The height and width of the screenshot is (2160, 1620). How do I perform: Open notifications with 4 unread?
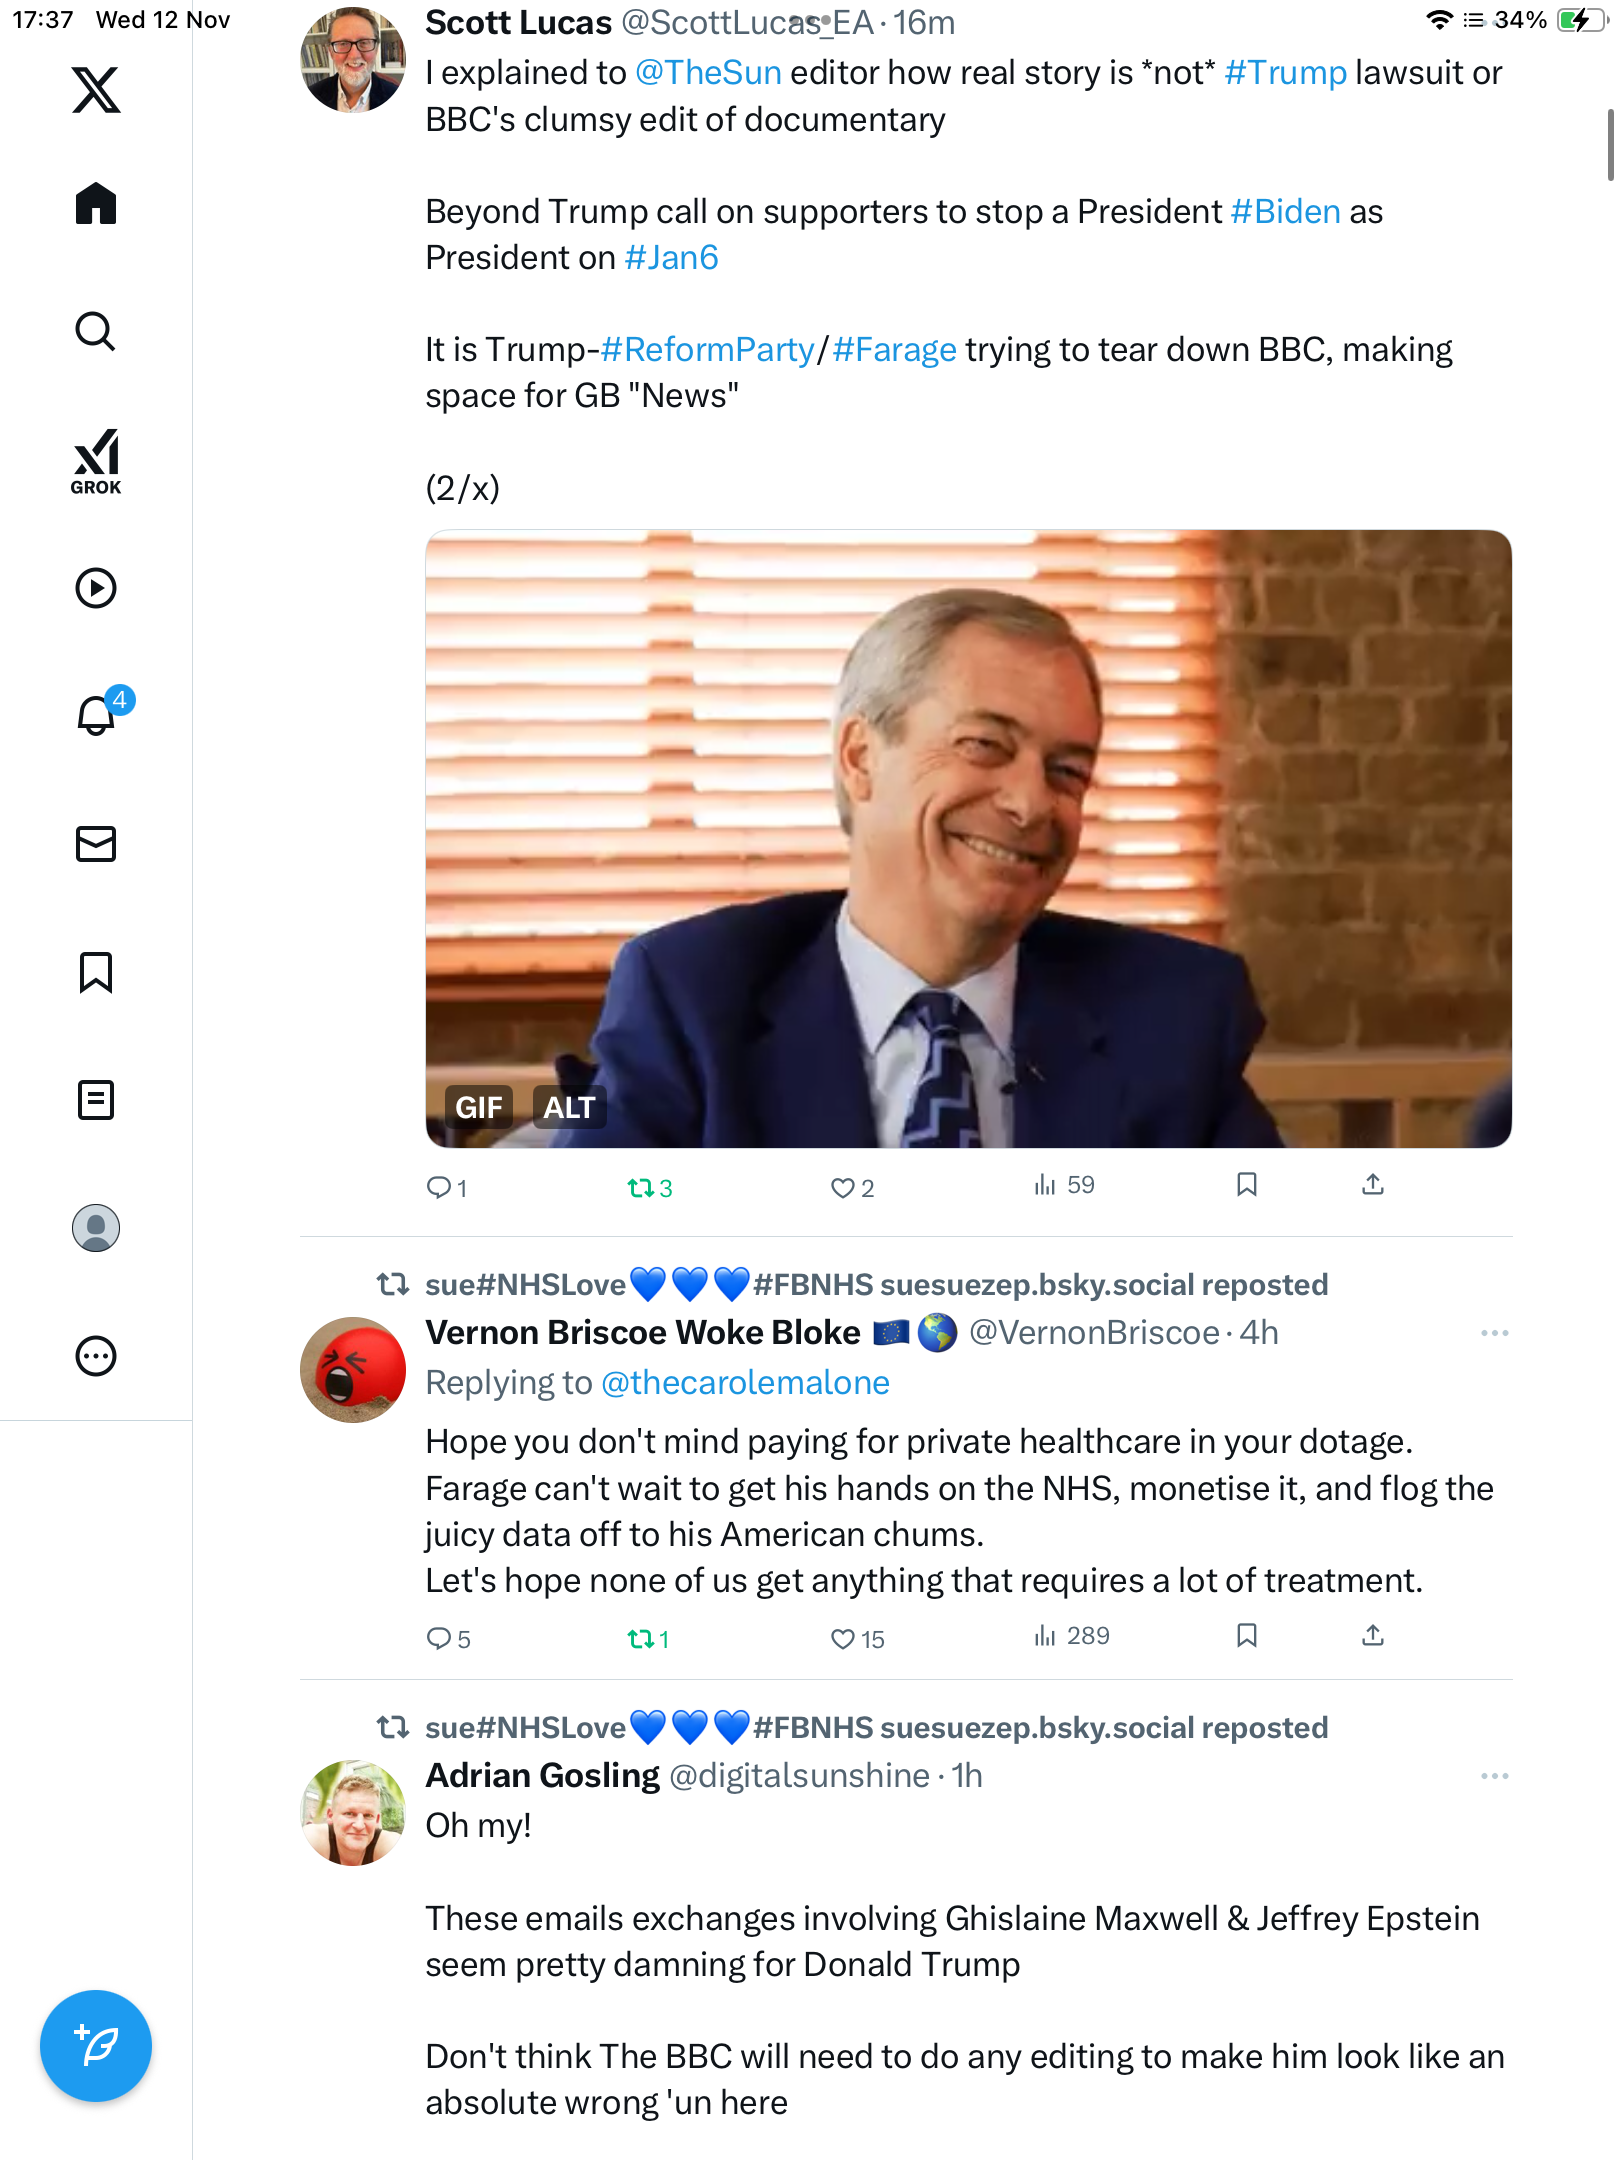98,715
